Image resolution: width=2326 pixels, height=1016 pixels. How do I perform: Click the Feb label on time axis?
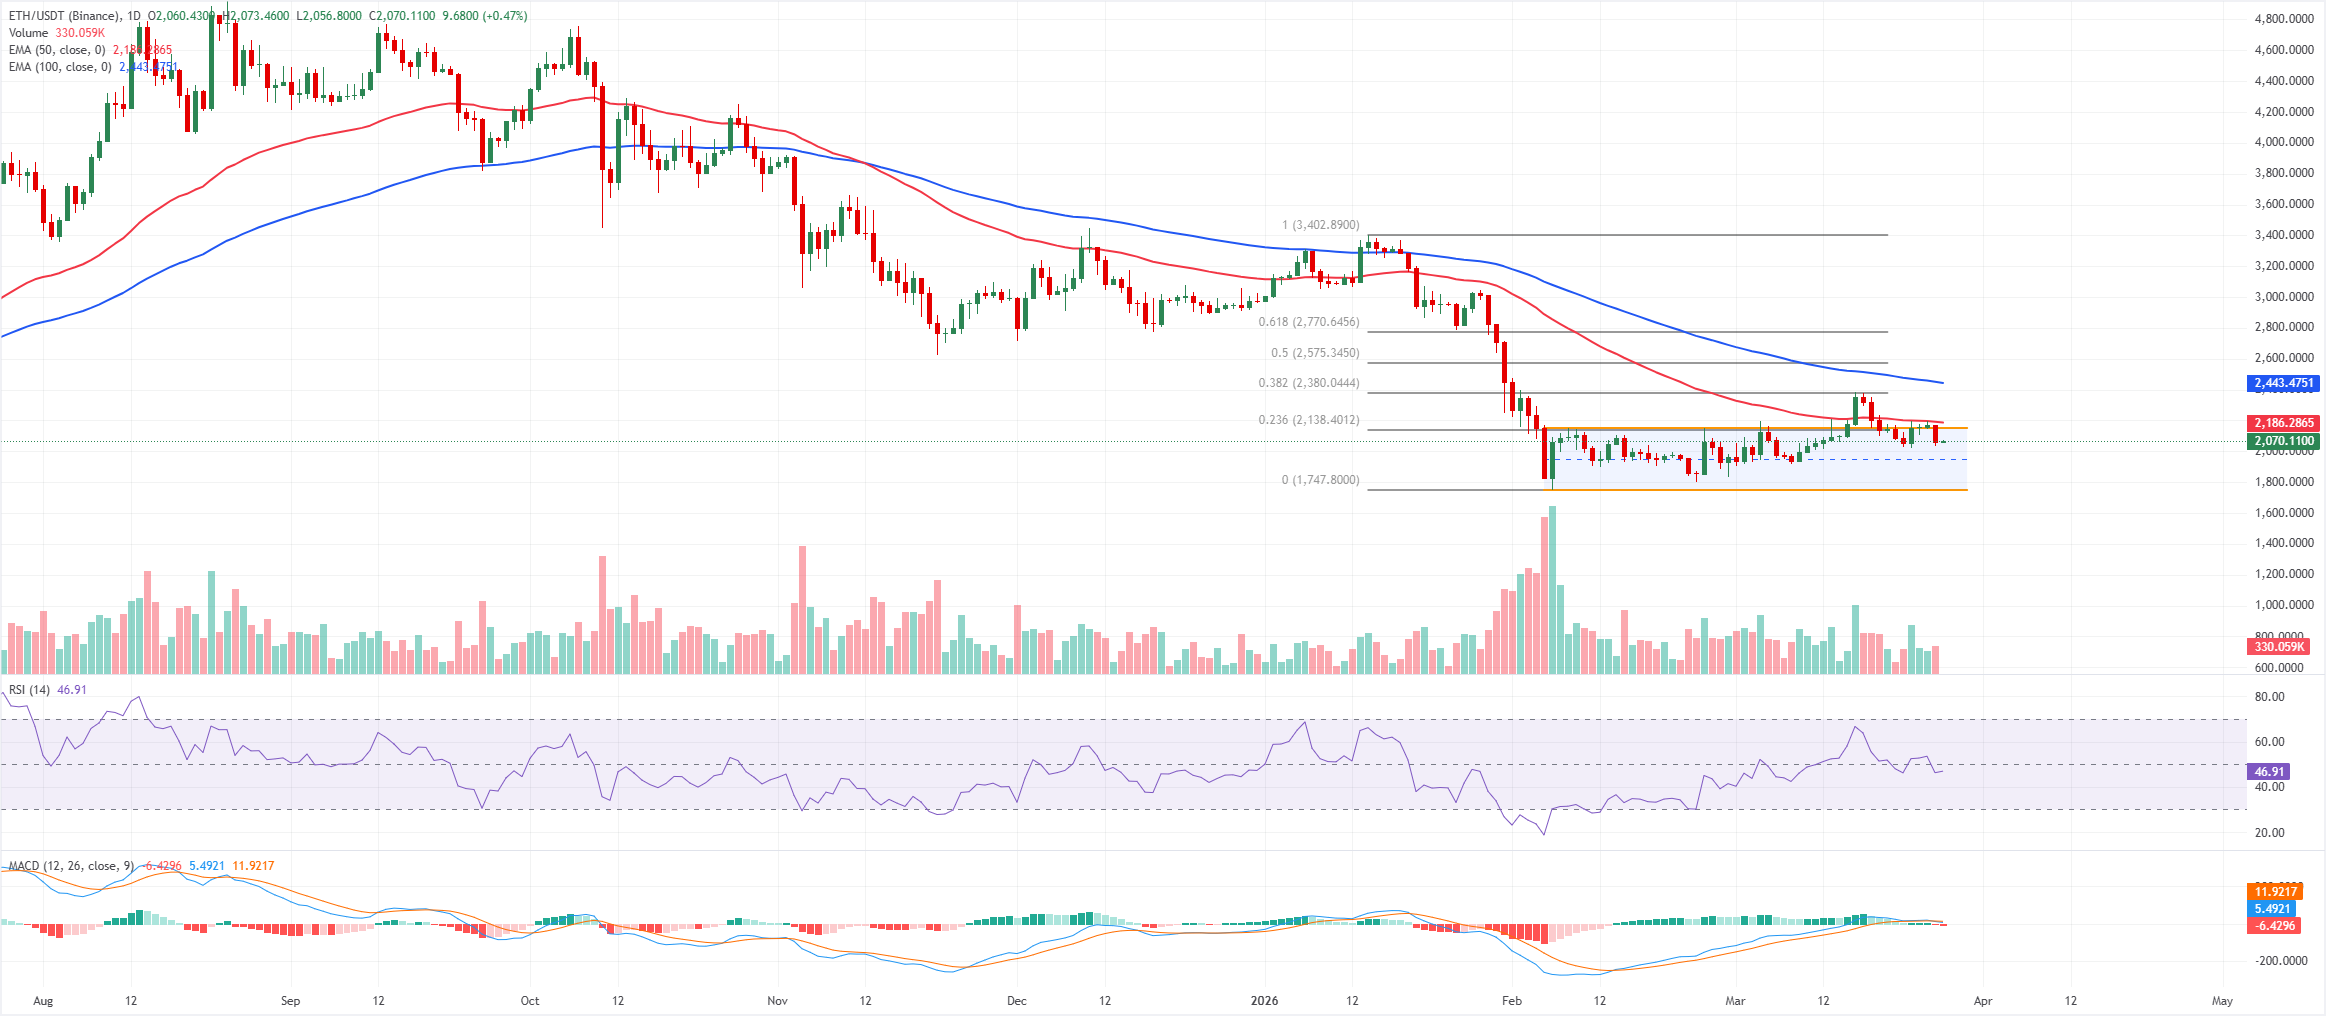click(1511, 1001)
